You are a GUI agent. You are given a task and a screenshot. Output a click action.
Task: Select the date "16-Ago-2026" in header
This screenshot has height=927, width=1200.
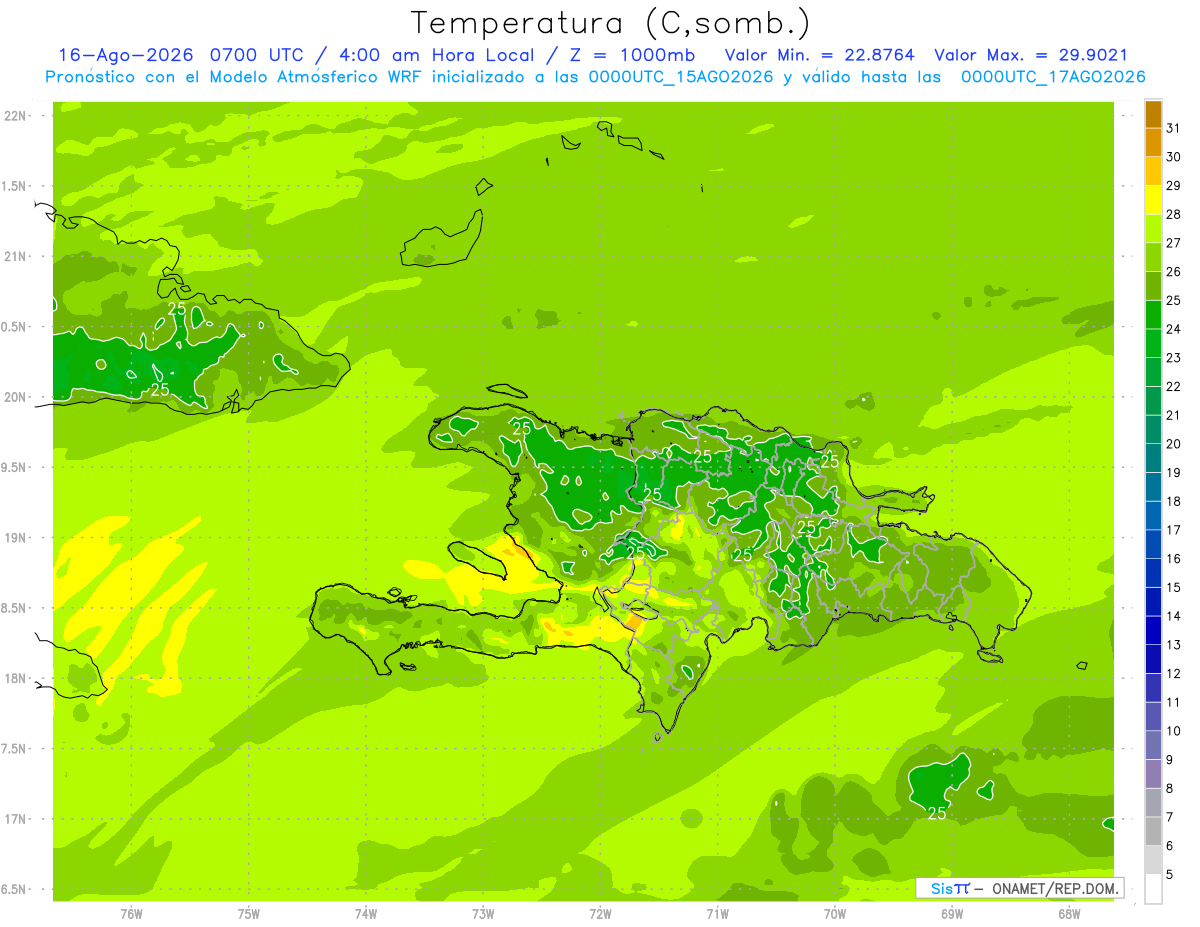[126, 55]
